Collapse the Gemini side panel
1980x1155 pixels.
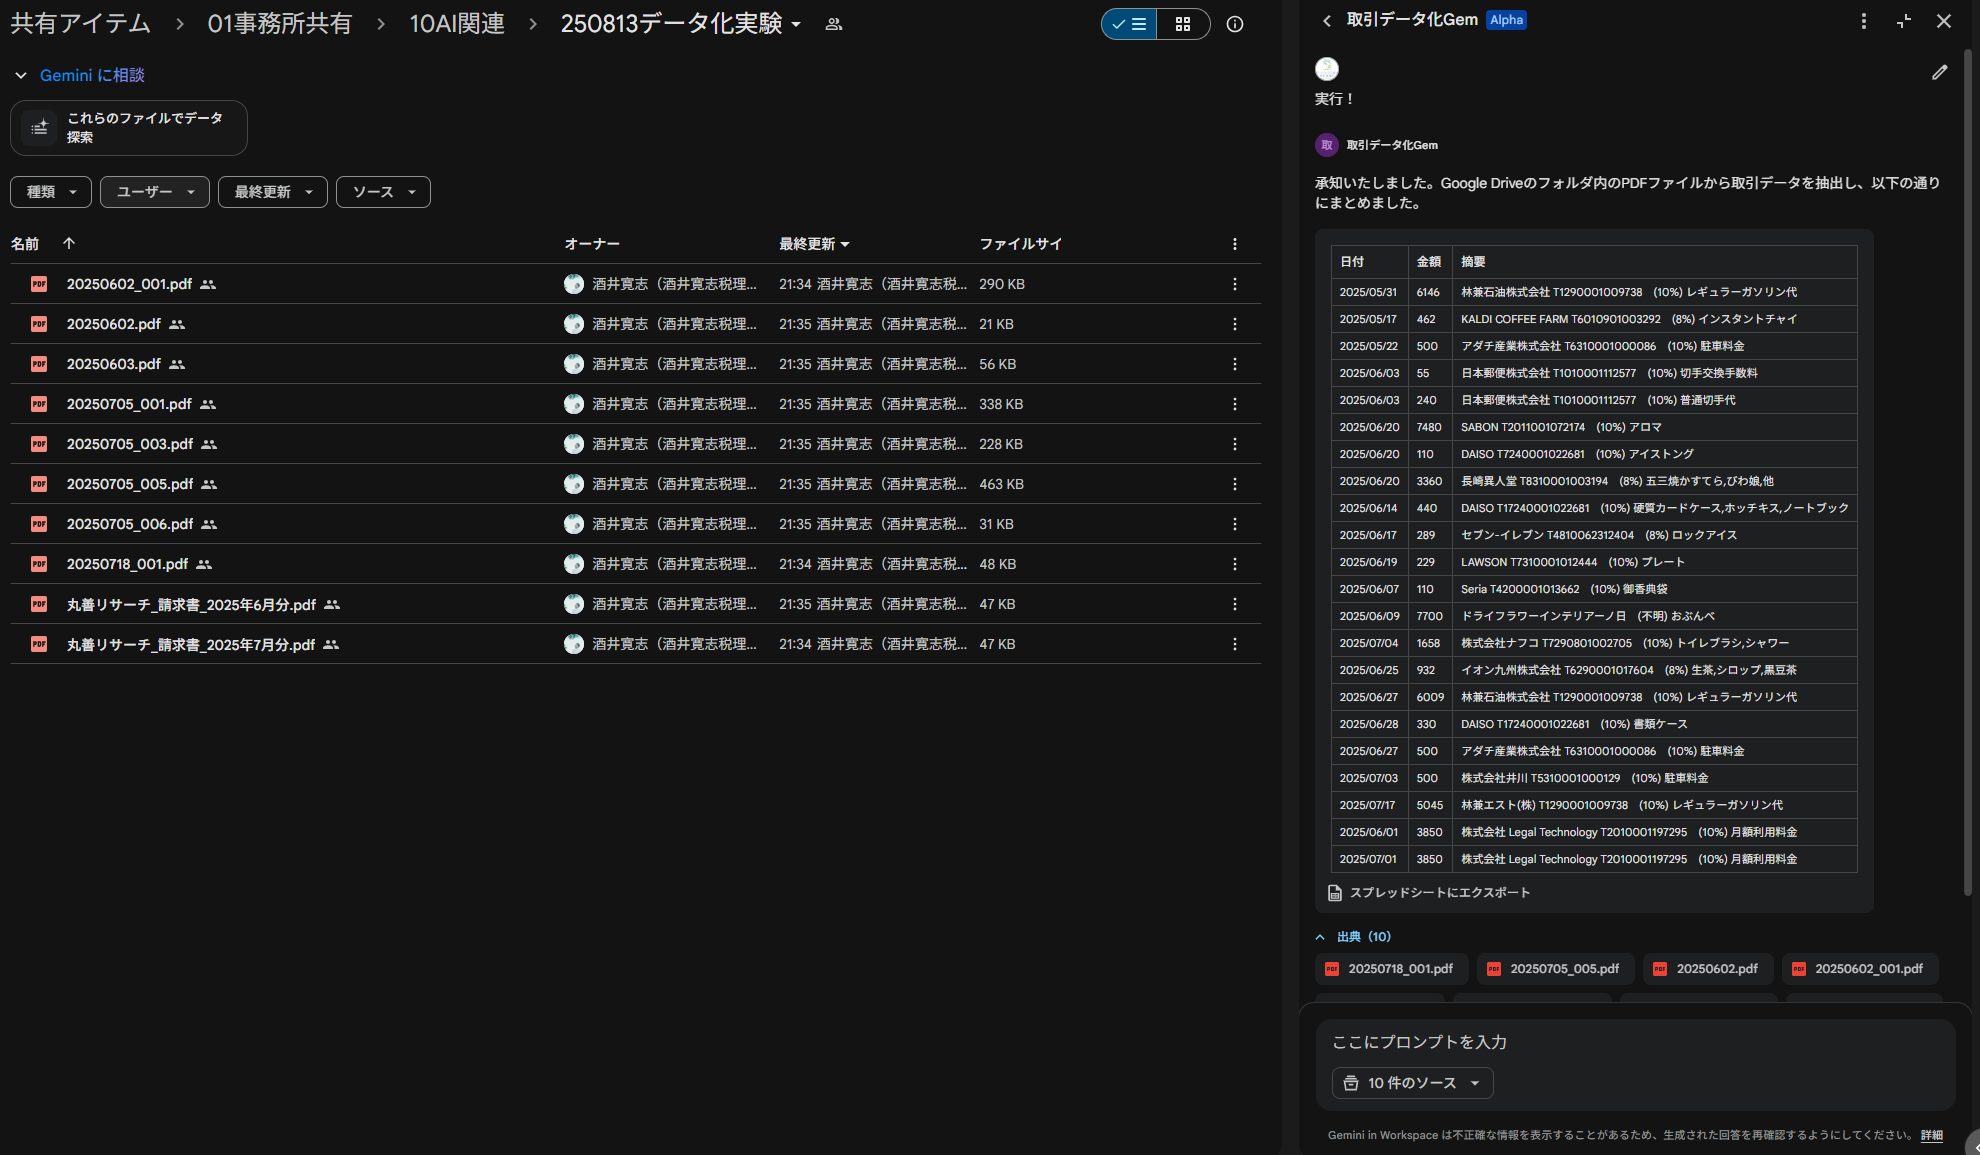click(x=1903, y=21)
